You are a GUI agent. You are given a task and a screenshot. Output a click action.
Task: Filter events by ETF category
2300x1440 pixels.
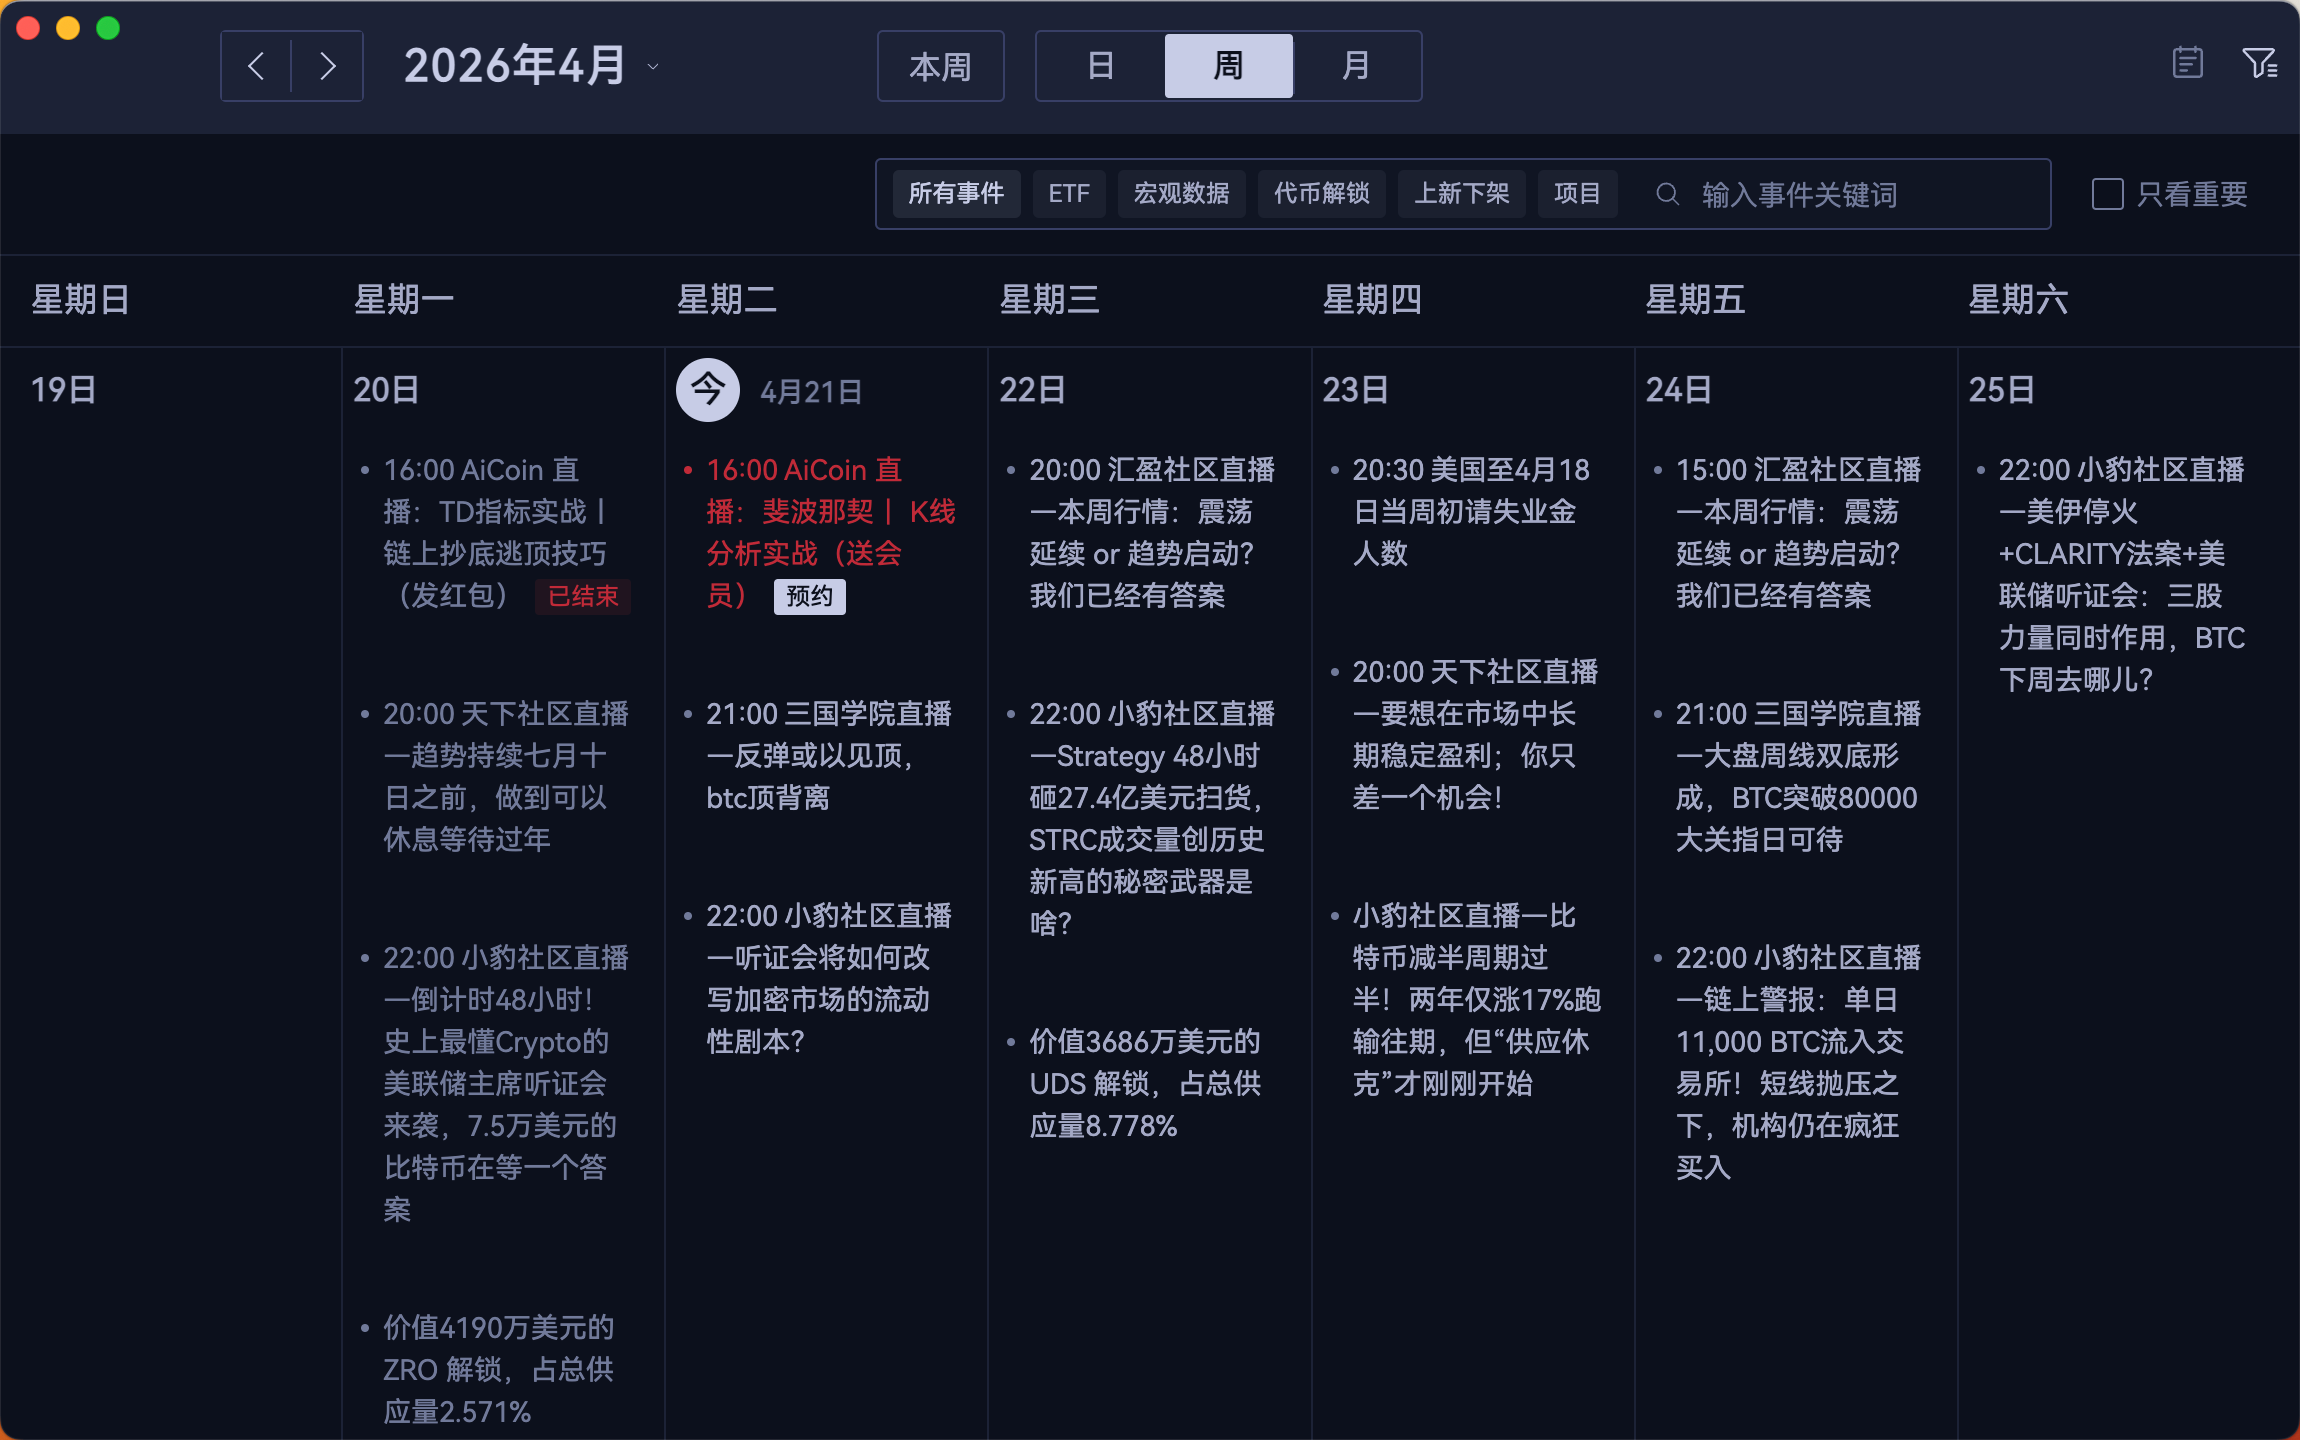1068,194
